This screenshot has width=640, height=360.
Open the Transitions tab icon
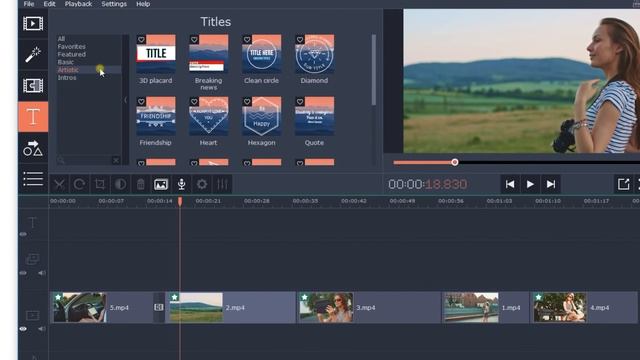pyautogui.click(x=33, y=86)
